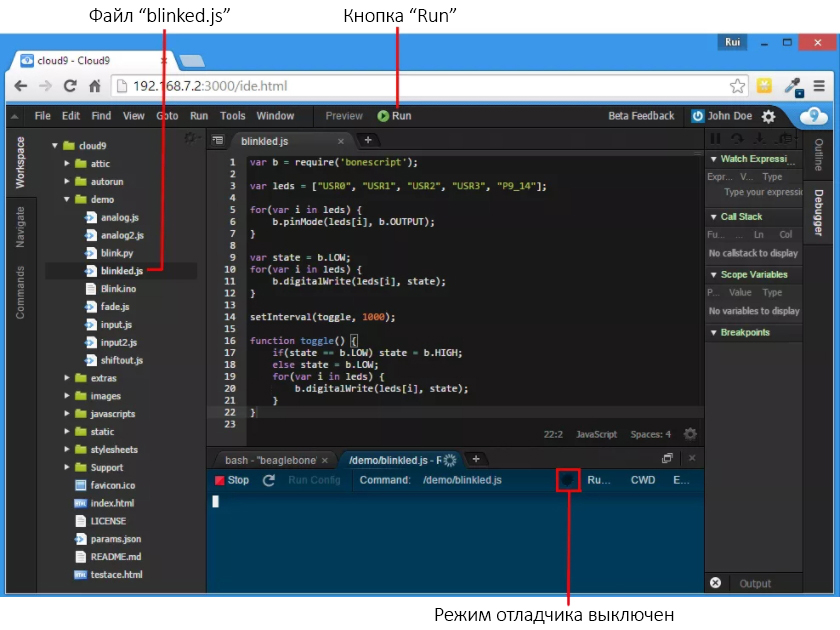Click the debugger bug icon in the run panel
The width and height of the screenshot is (840, 630).
[x=567, y=480]
